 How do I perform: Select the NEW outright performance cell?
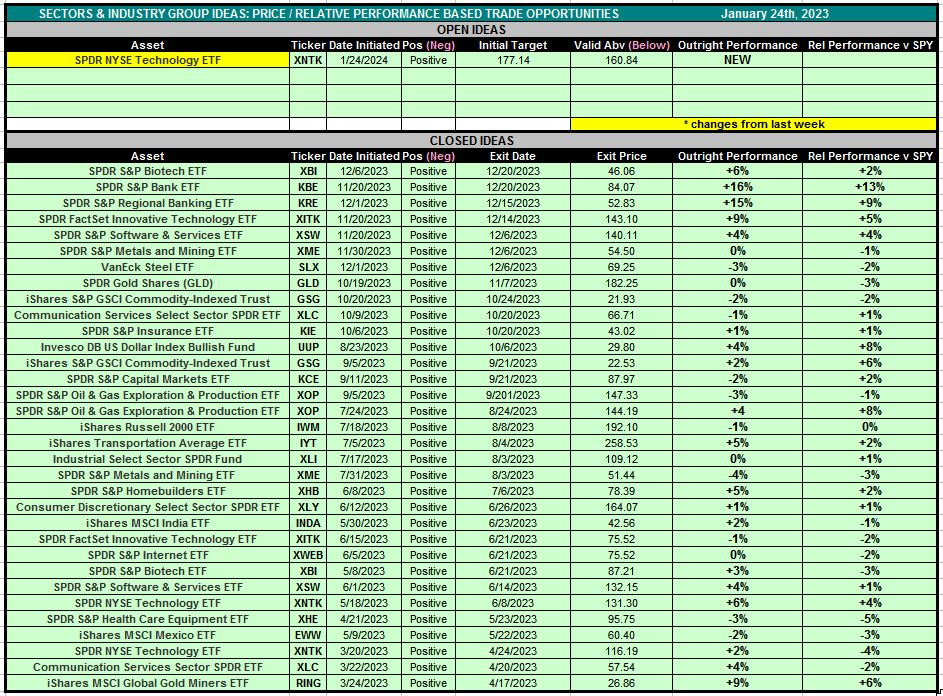click(736, 60)
